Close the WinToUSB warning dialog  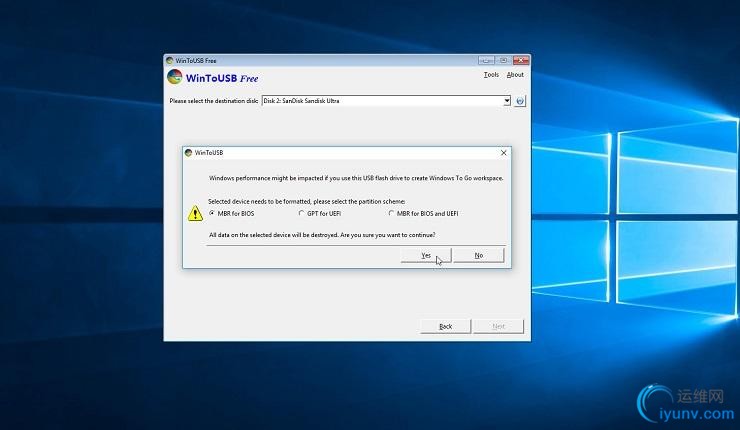tap(504, 153)
